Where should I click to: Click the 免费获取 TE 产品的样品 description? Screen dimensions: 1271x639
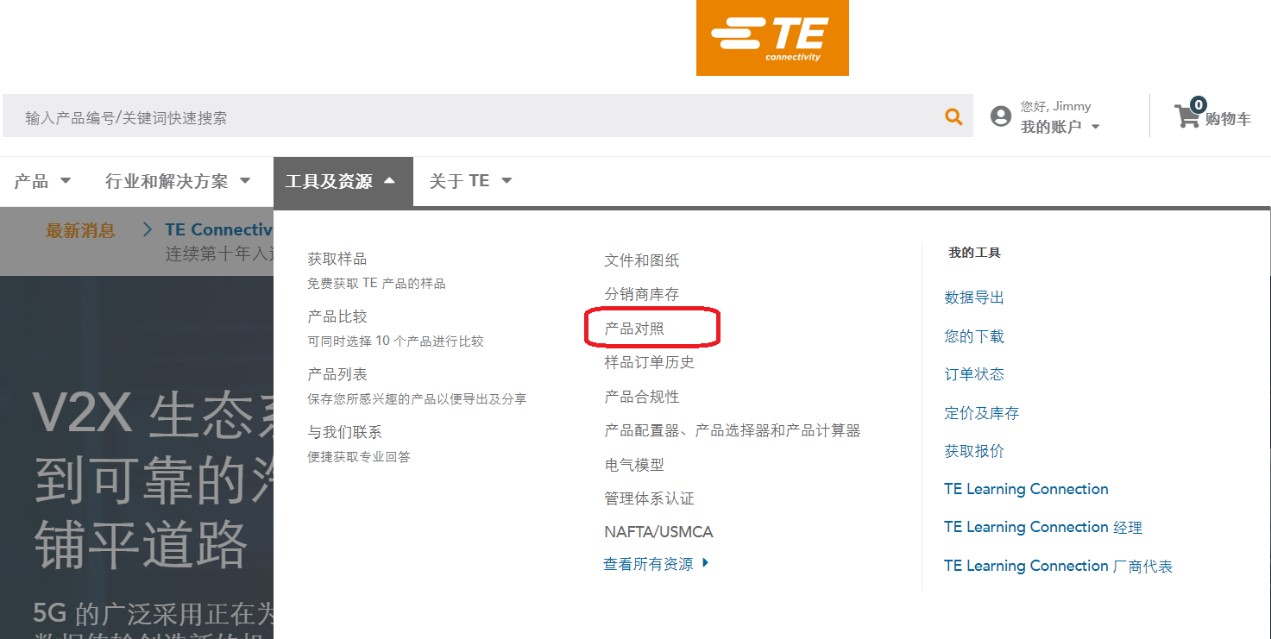coord(376,283)
